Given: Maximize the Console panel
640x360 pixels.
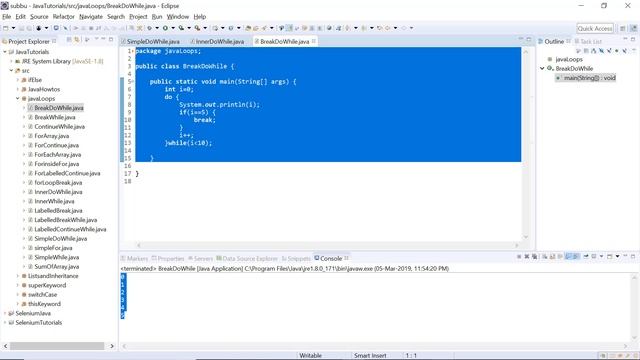Looking at the screenshot, I should (633, 256).
